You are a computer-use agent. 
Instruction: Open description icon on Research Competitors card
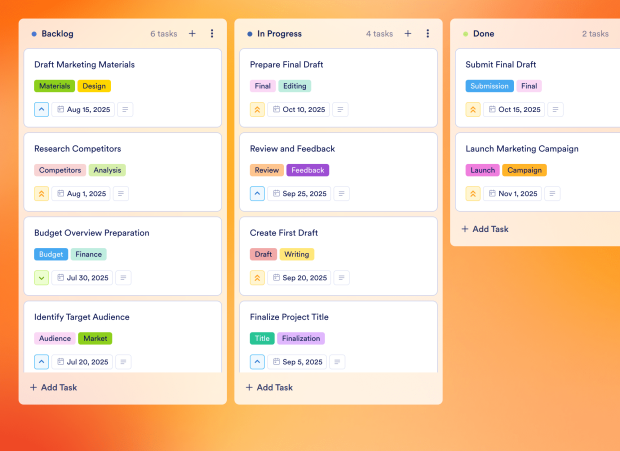(x=120, y=194)
